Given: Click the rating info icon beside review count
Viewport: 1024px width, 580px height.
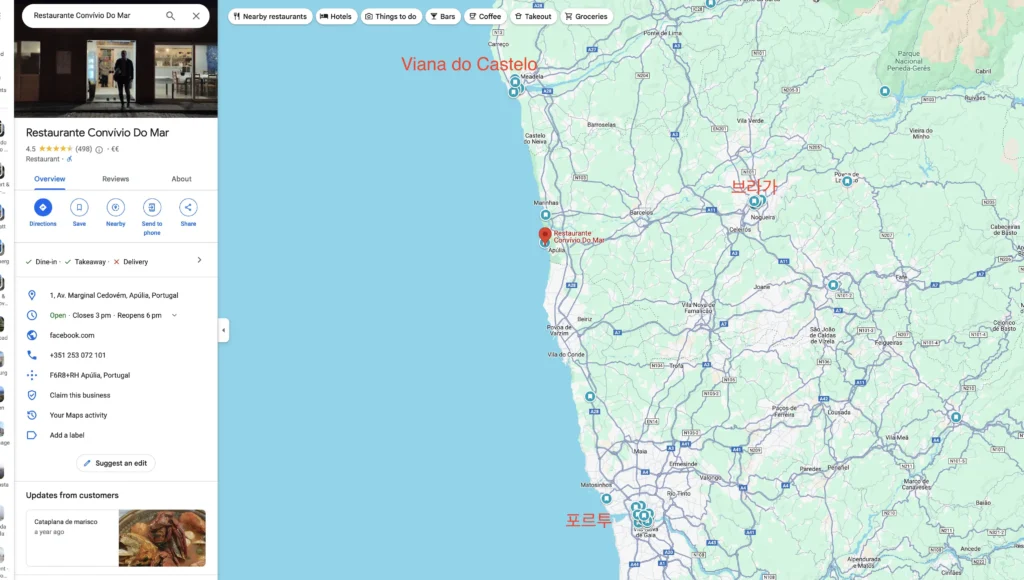Looking at the screenshot, I should coord(99,150).
